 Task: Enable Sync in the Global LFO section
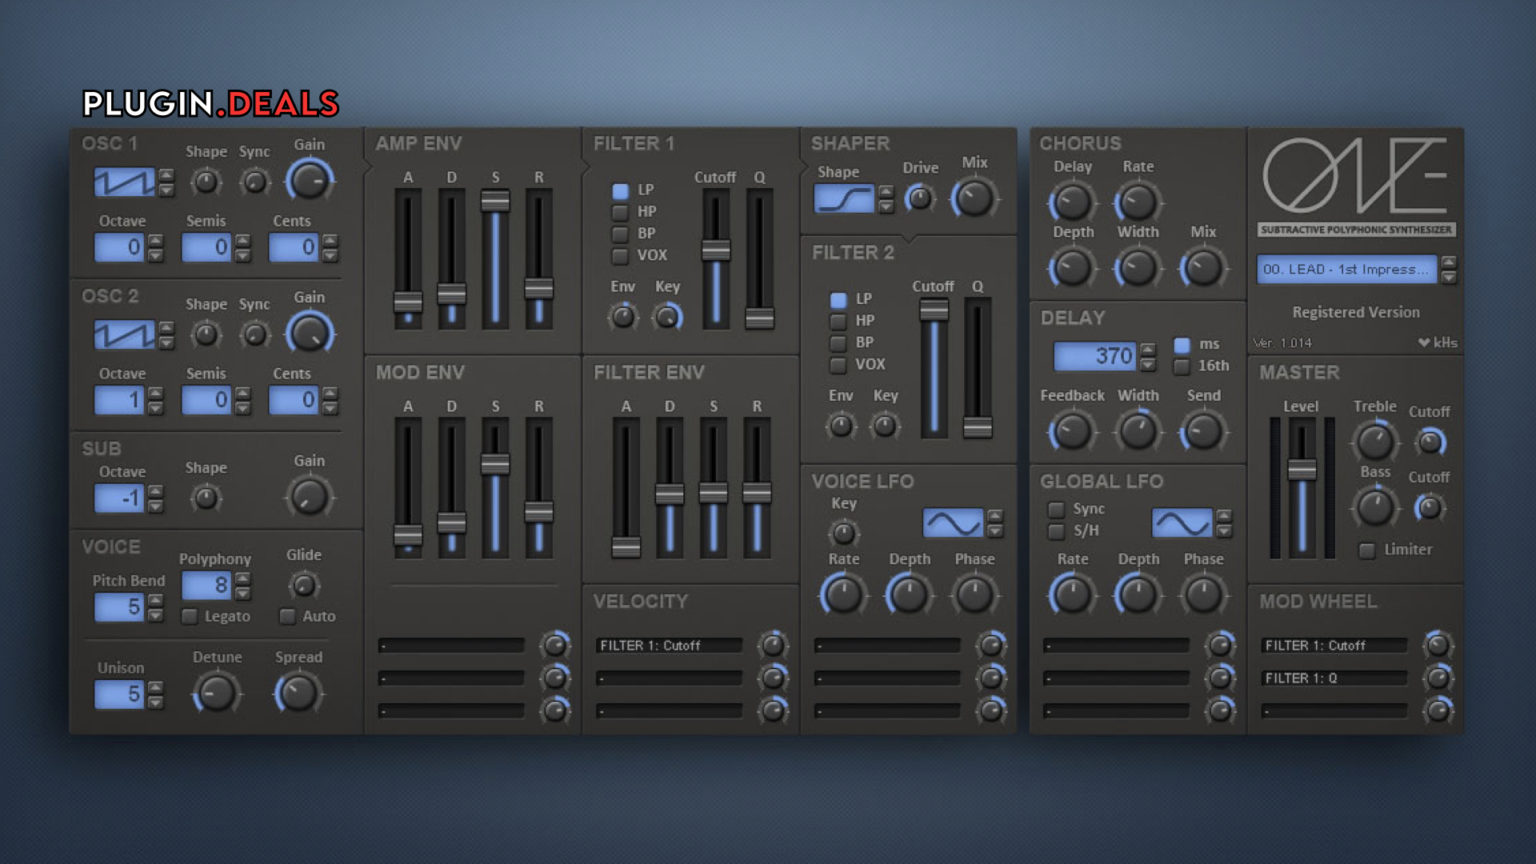pos(1055,510)
